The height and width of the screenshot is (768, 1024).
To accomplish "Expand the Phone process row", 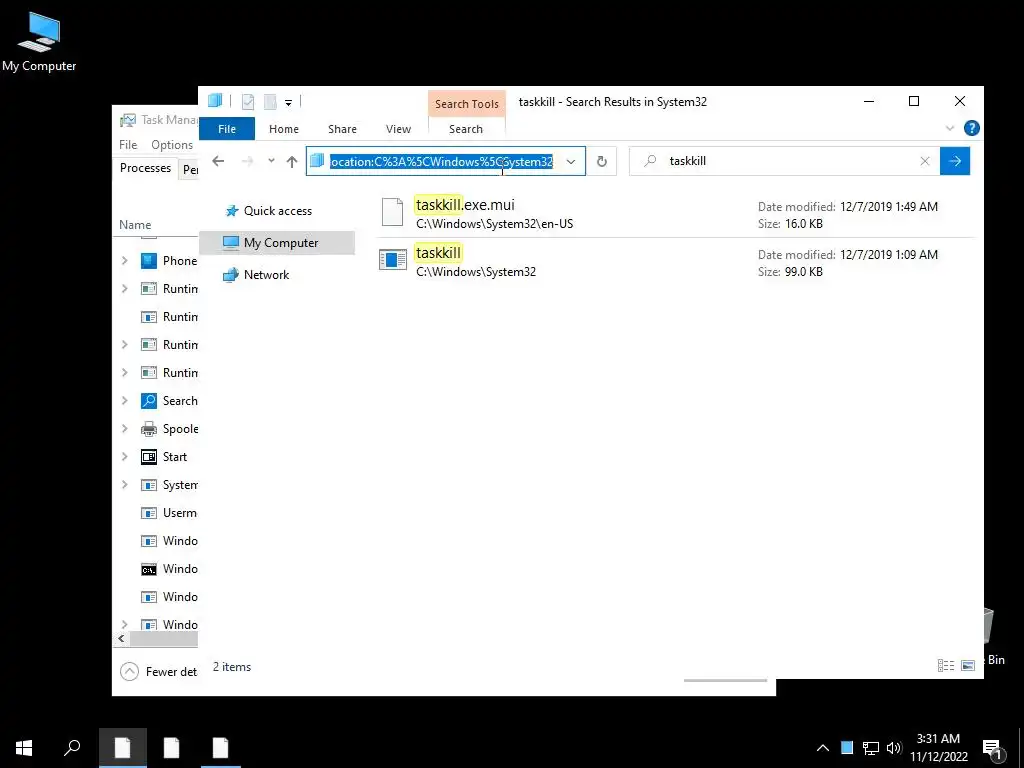I will [125, 261].
